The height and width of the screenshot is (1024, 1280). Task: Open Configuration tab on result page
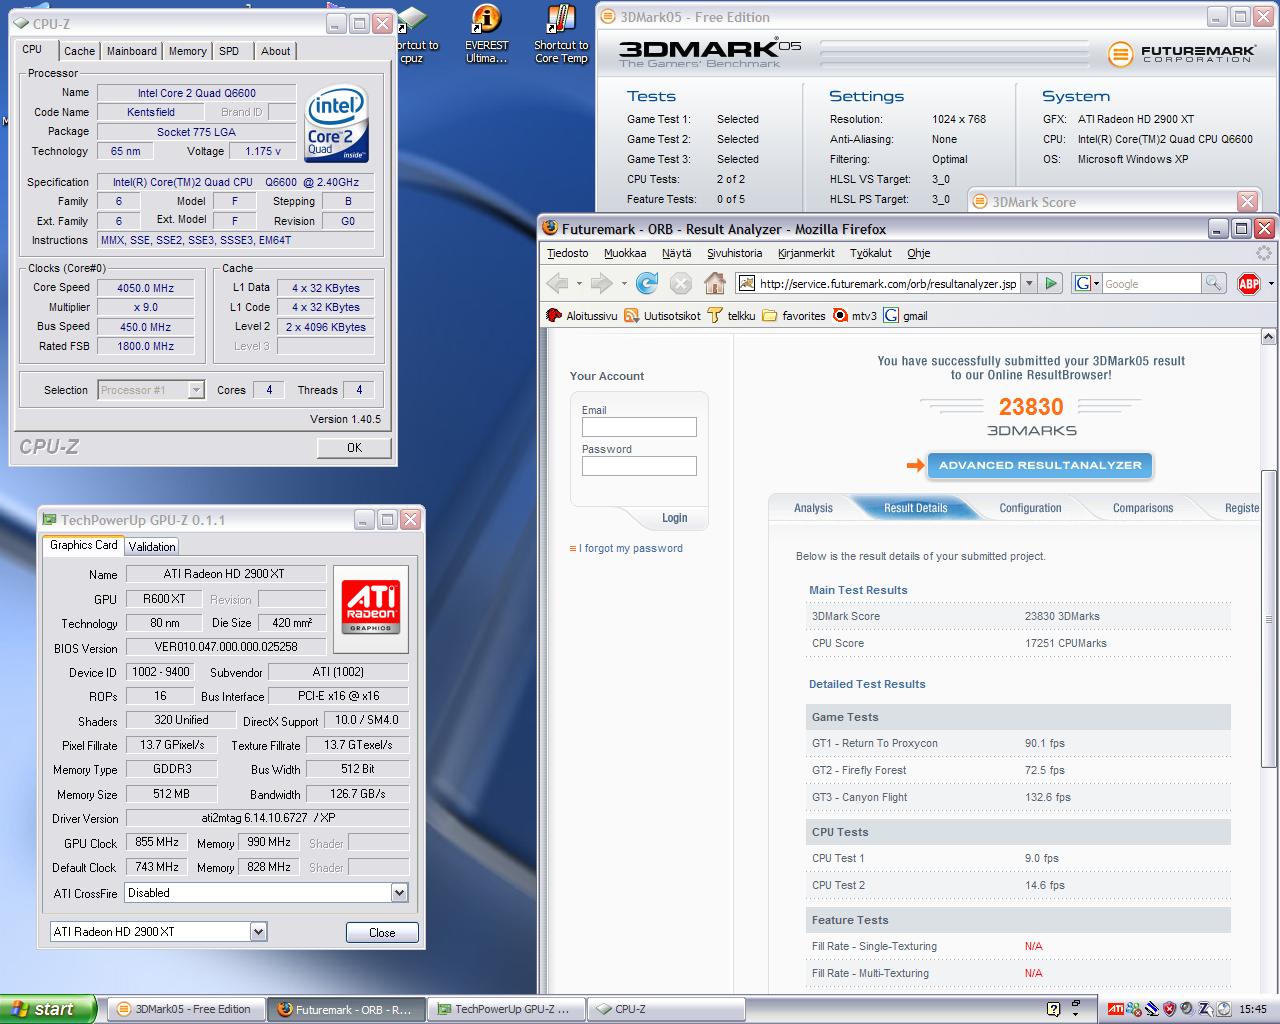click(x=1030, y=508)
